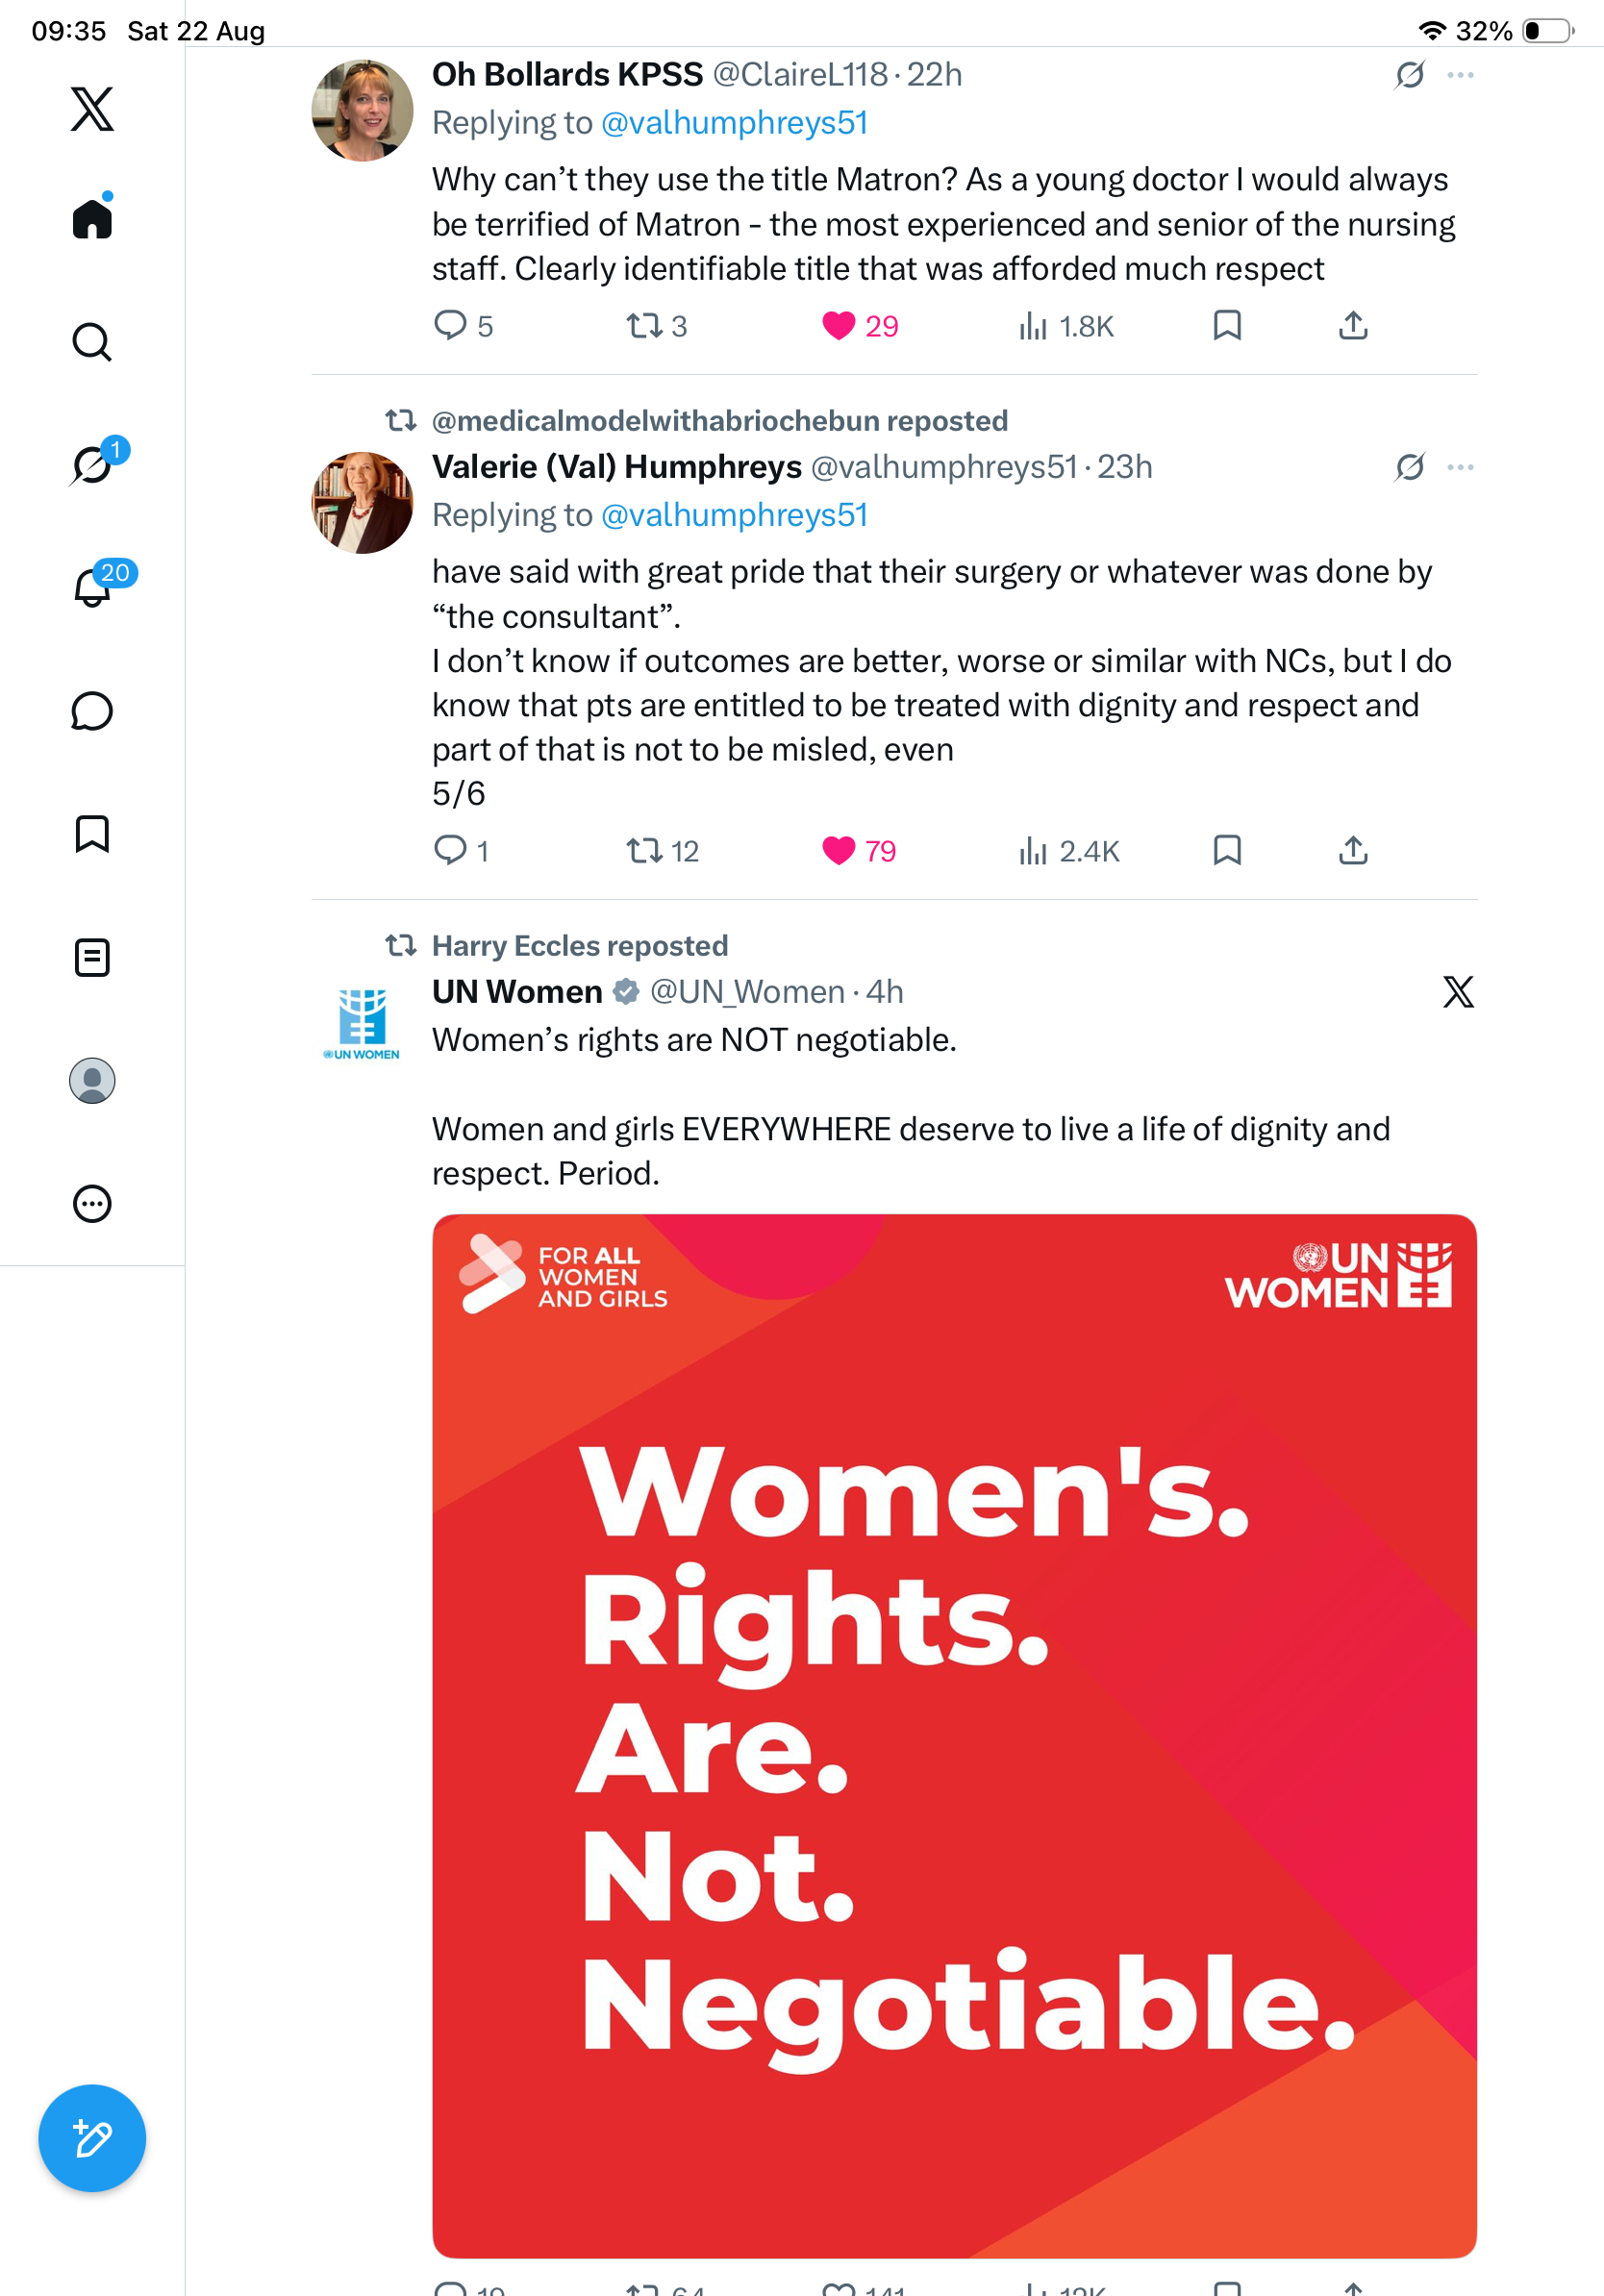
Task: Share the Valerie Humphreys post
Action: coord(1353,851)
